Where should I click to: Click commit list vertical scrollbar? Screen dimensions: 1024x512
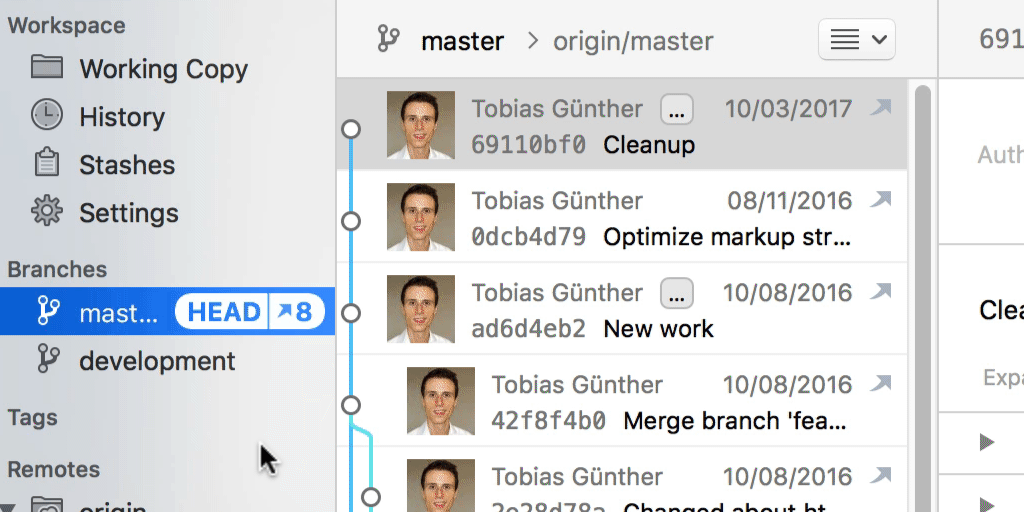point(922,300)
